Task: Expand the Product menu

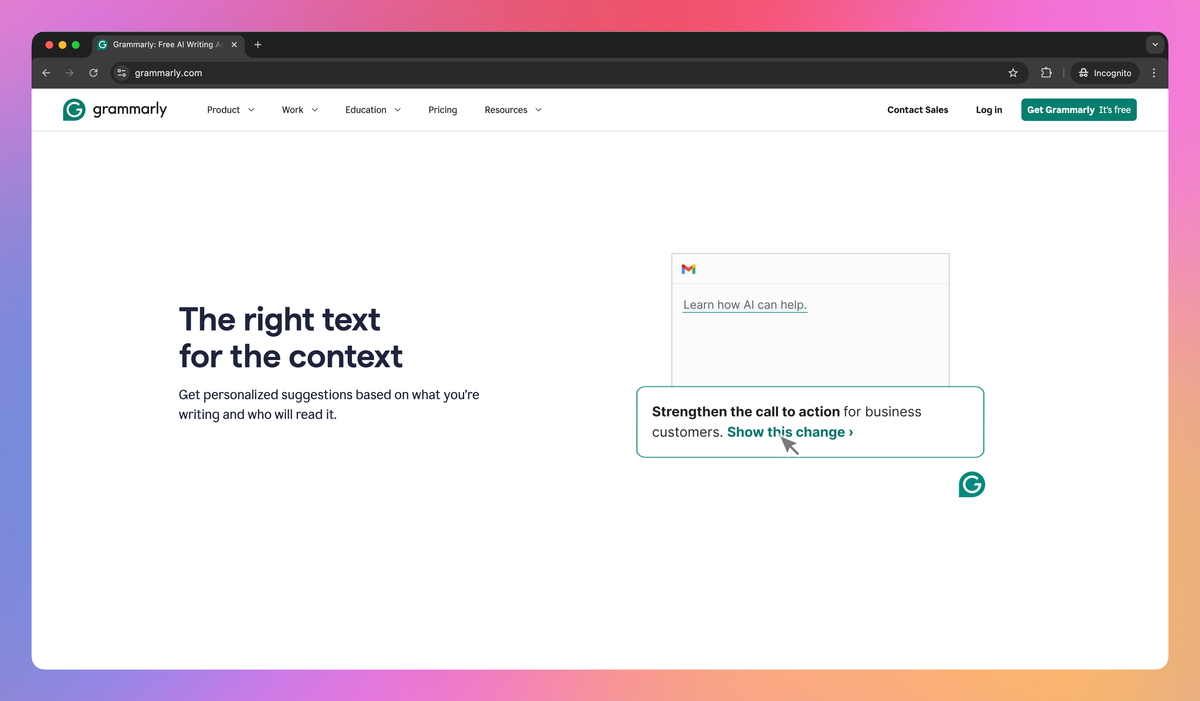Action: pyautogui.click(x=231, y=110)
